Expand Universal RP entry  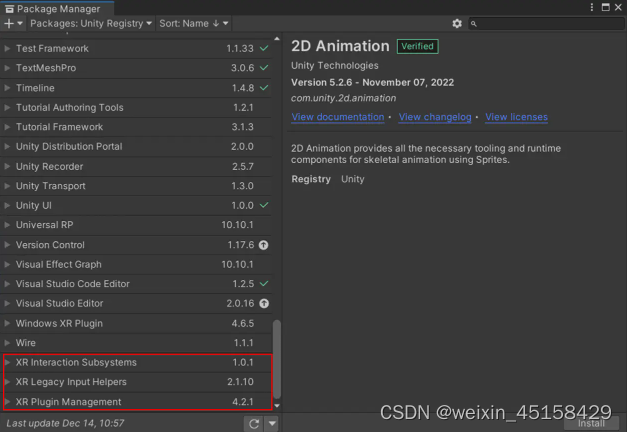point(7,225)
